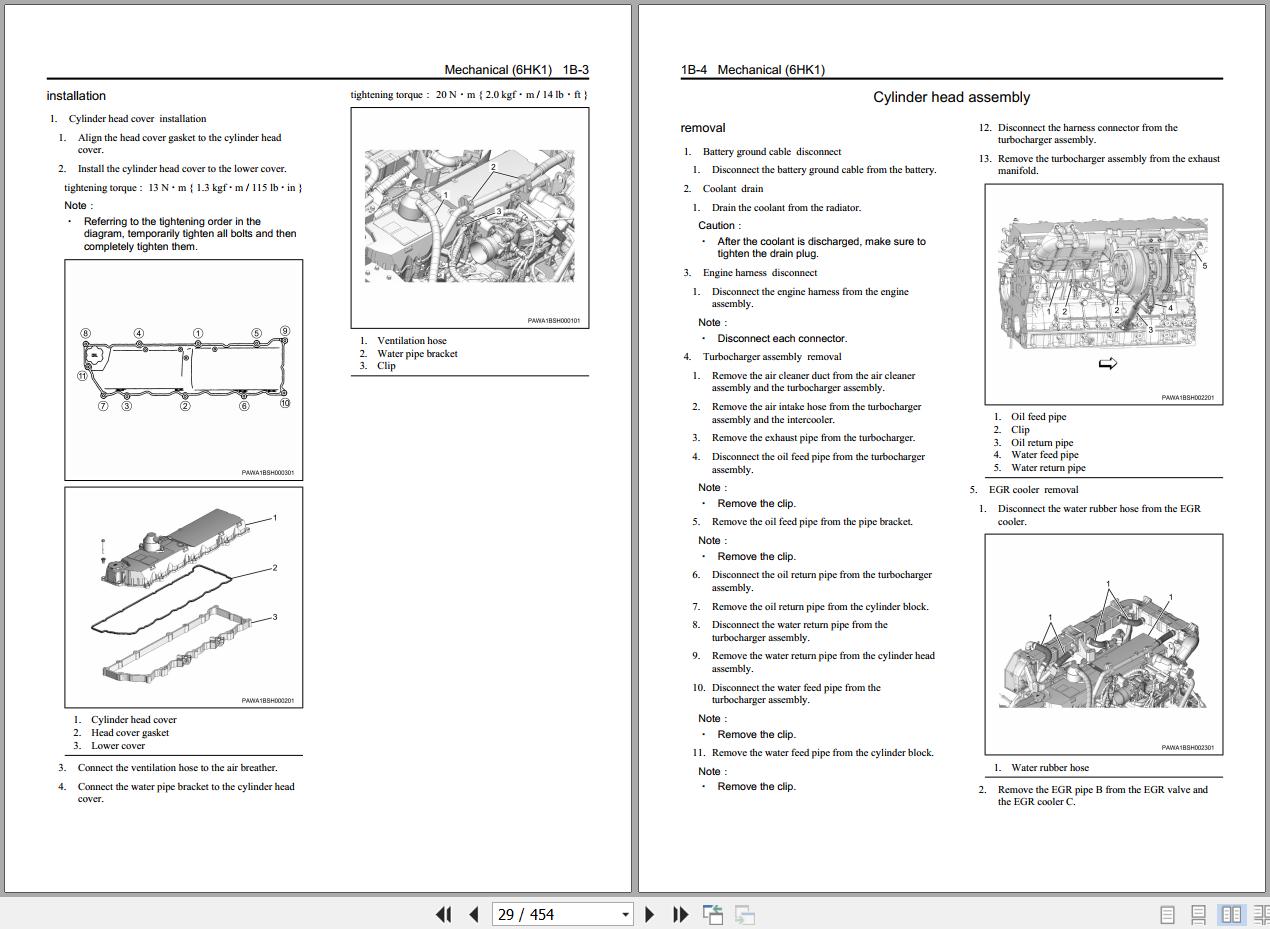
Task: Click figure code PAWA1BSH002201
Action: click(x=1187, y=398)
